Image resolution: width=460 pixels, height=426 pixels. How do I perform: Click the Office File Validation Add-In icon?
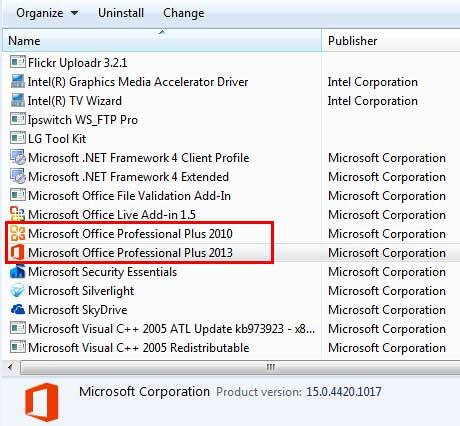pyautogui.click(x=18, y=195)
